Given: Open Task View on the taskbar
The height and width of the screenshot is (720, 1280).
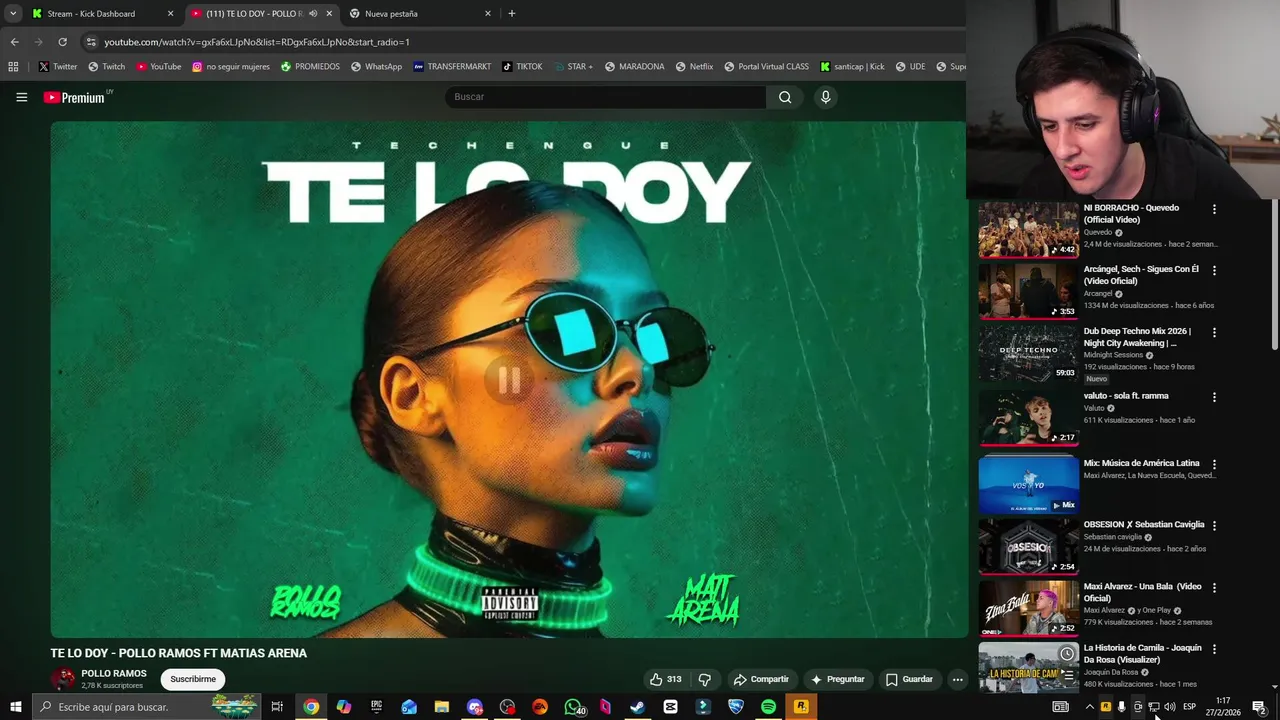Looking at the screenshot, I should coord(277,707).
